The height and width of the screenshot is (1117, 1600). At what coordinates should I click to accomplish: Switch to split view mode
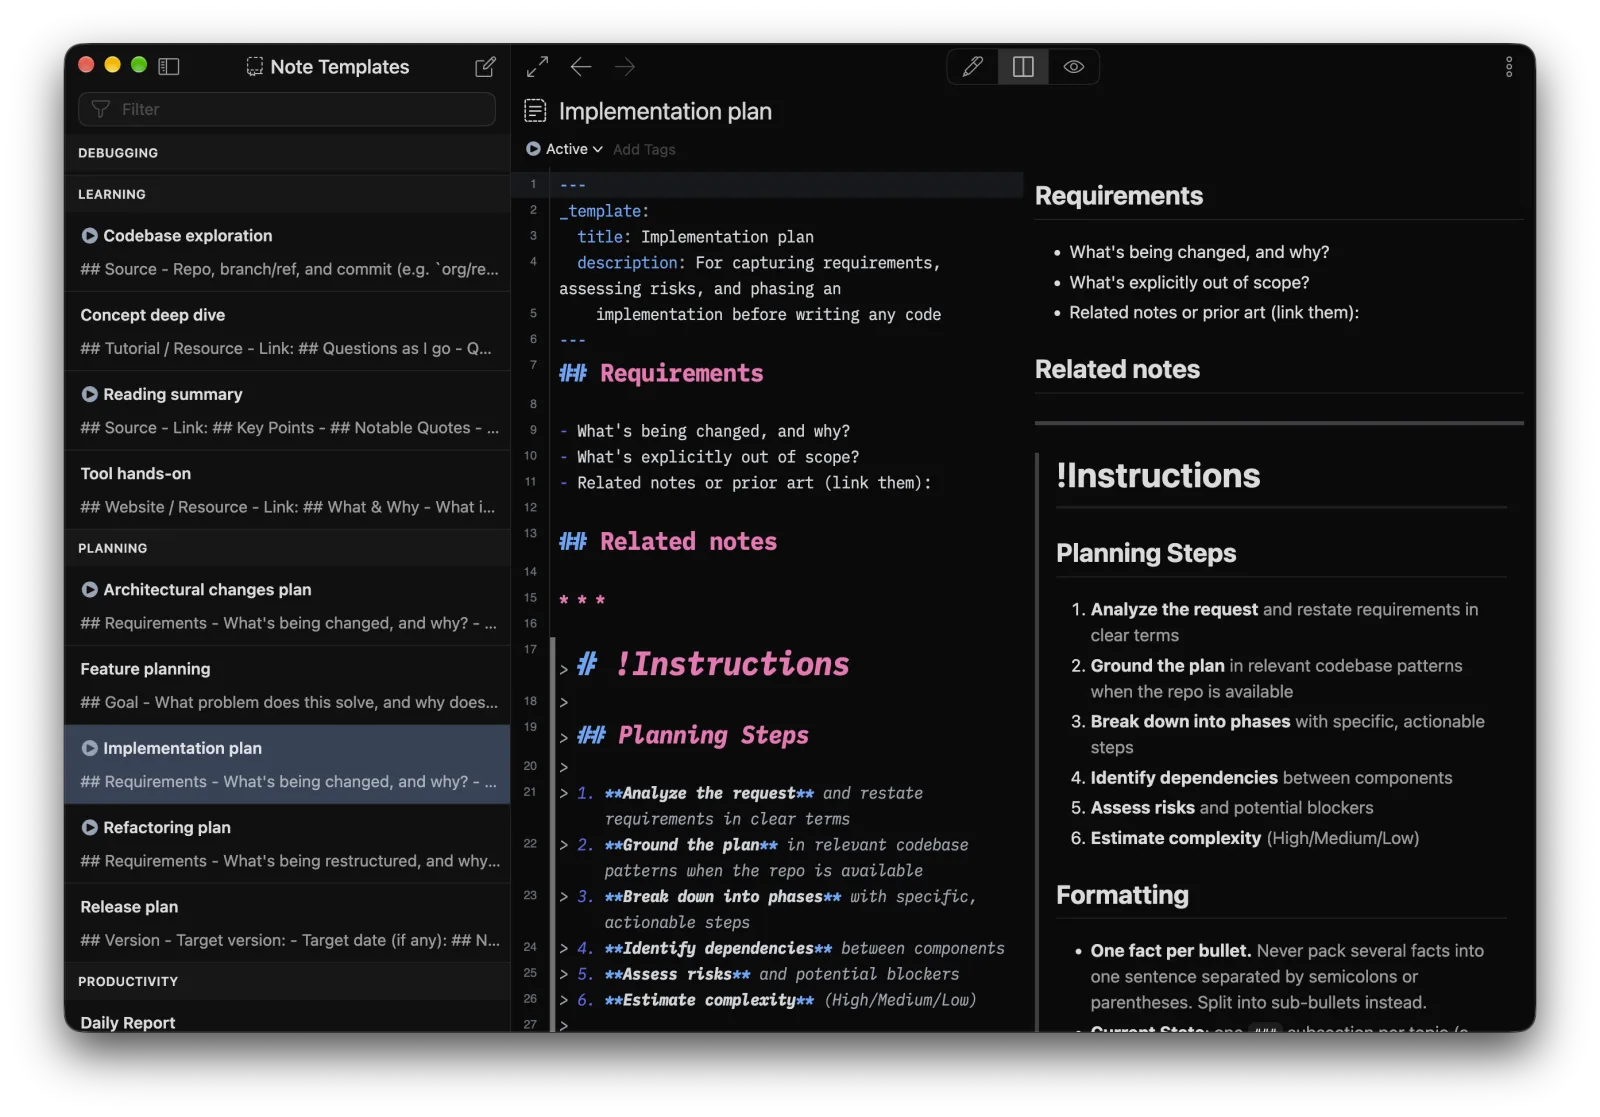1023,67
